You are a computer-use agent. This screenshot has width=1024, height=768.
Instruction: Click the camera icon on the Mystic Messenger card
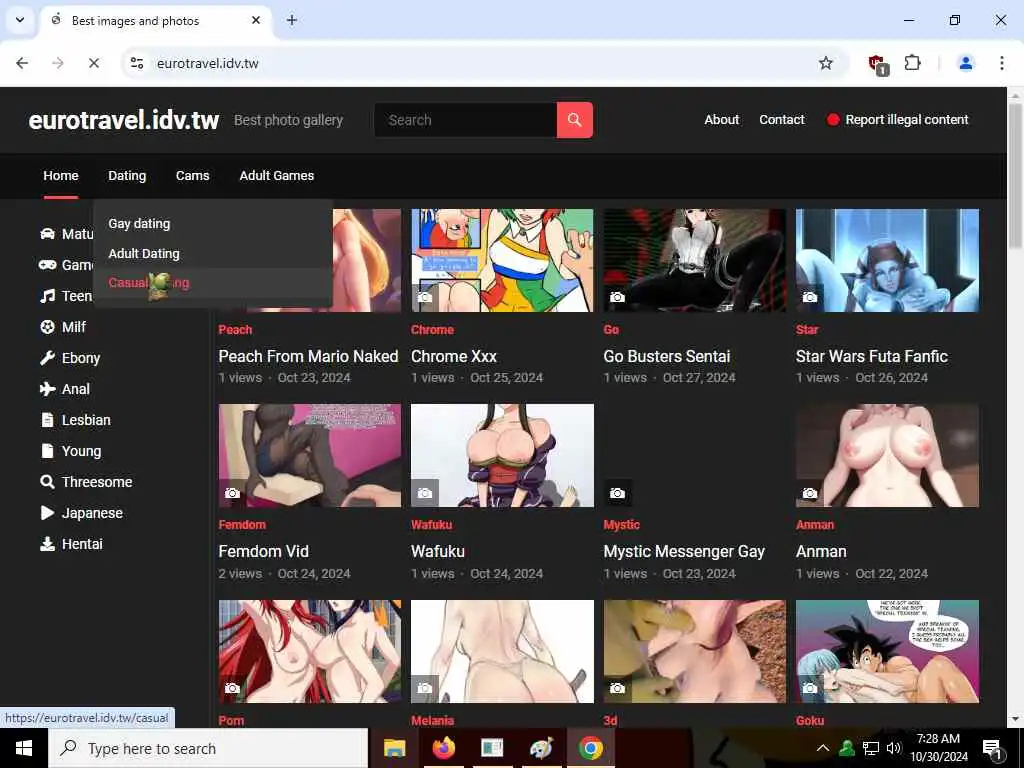(617, 493)
